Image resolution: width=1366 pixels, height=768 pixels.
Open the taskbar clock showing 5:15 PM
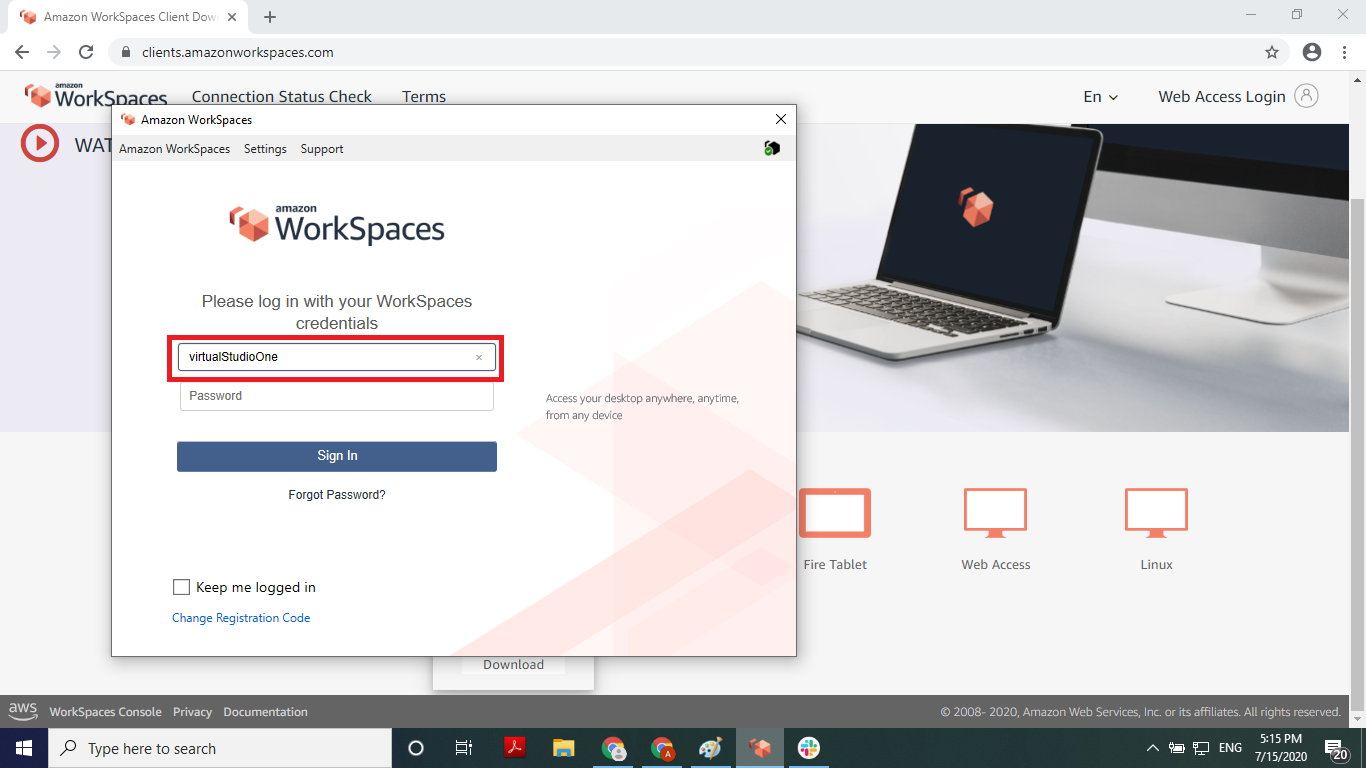click(x=1281, y=748)
